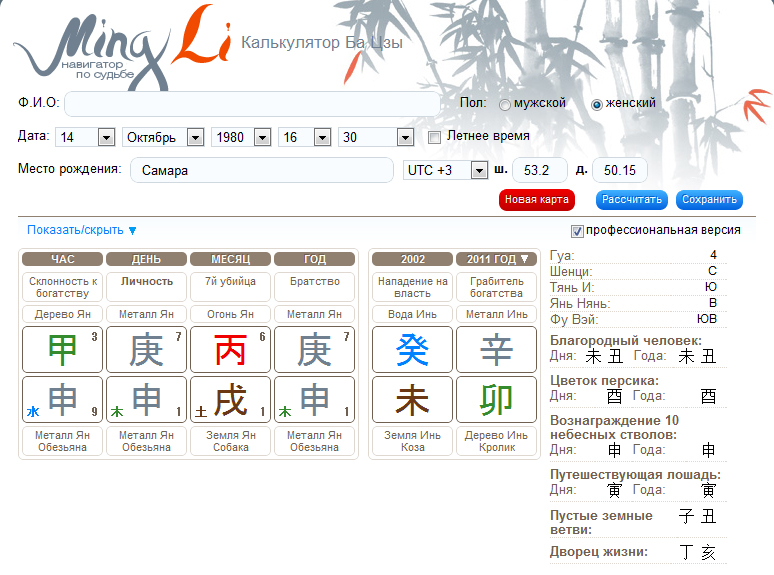Click the Вода Инь label

click(x=412, y=314)
